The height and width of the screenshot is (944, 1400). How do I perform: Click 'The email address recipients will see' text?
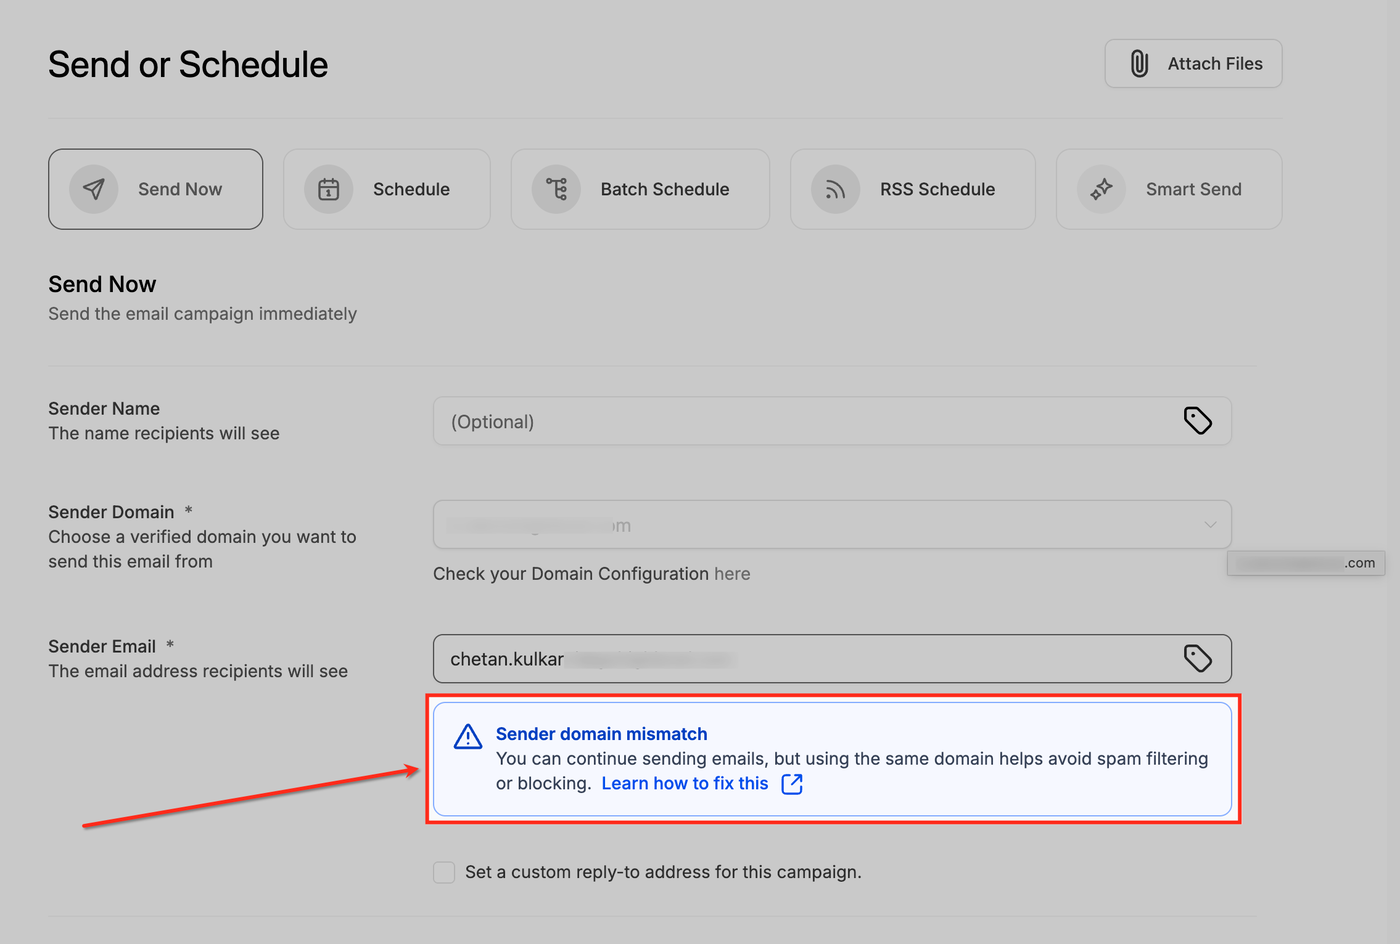tap(198, 671)
